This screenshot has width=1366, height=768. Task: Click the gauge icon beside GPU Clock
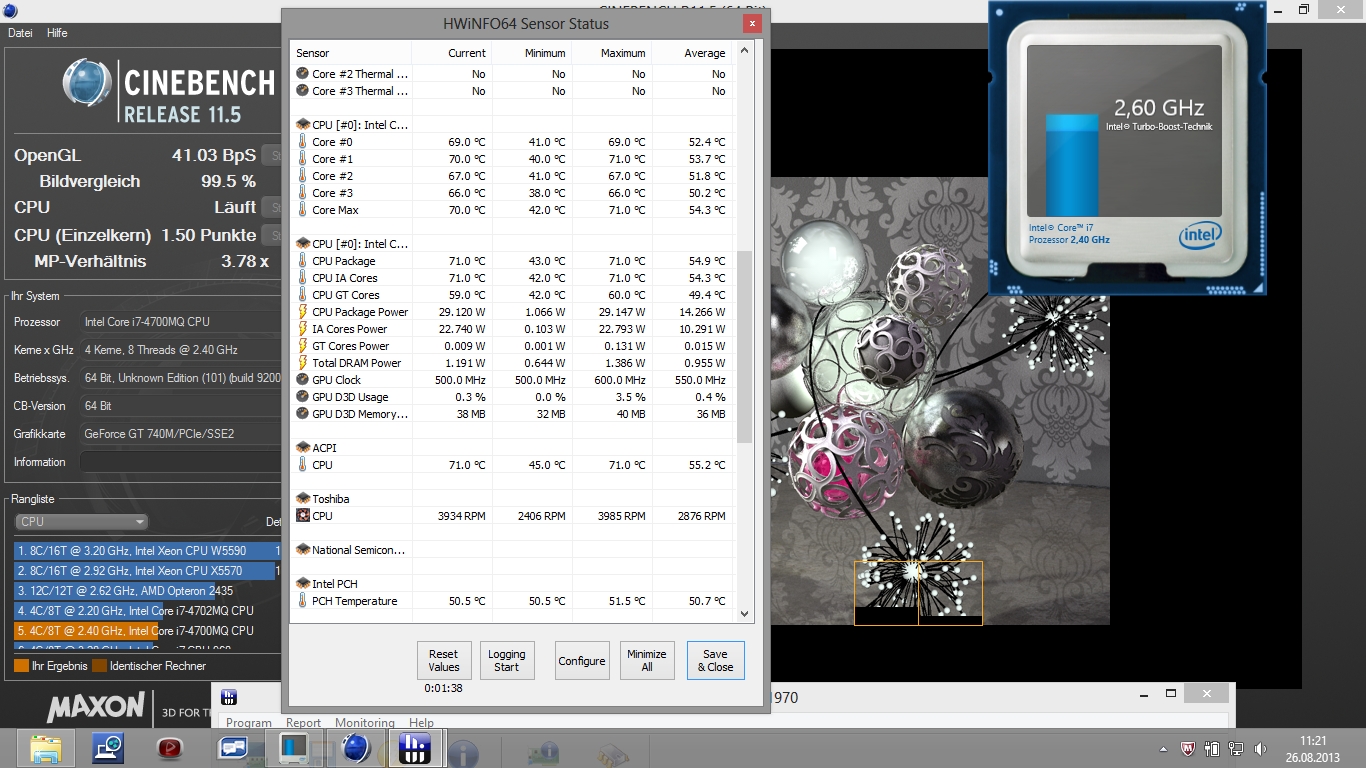[x=303, y=380]
